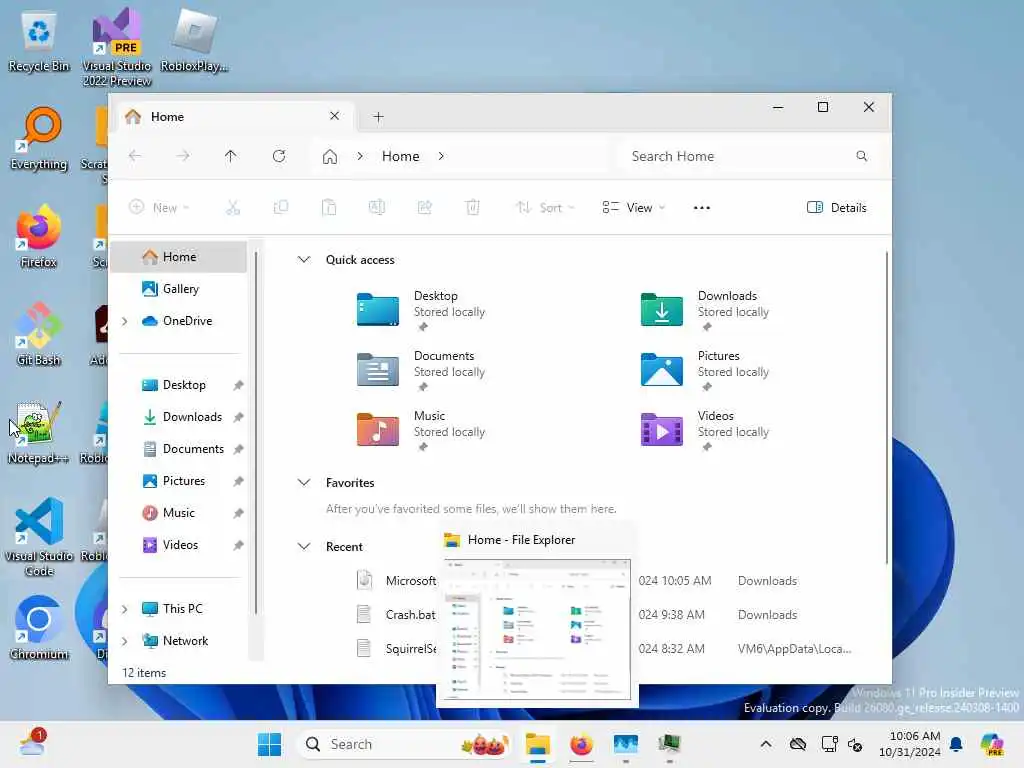The height and width of the screenshot is (768, 1024).
Task: Open the Windows Start button
Action: [x=269, y=744]
